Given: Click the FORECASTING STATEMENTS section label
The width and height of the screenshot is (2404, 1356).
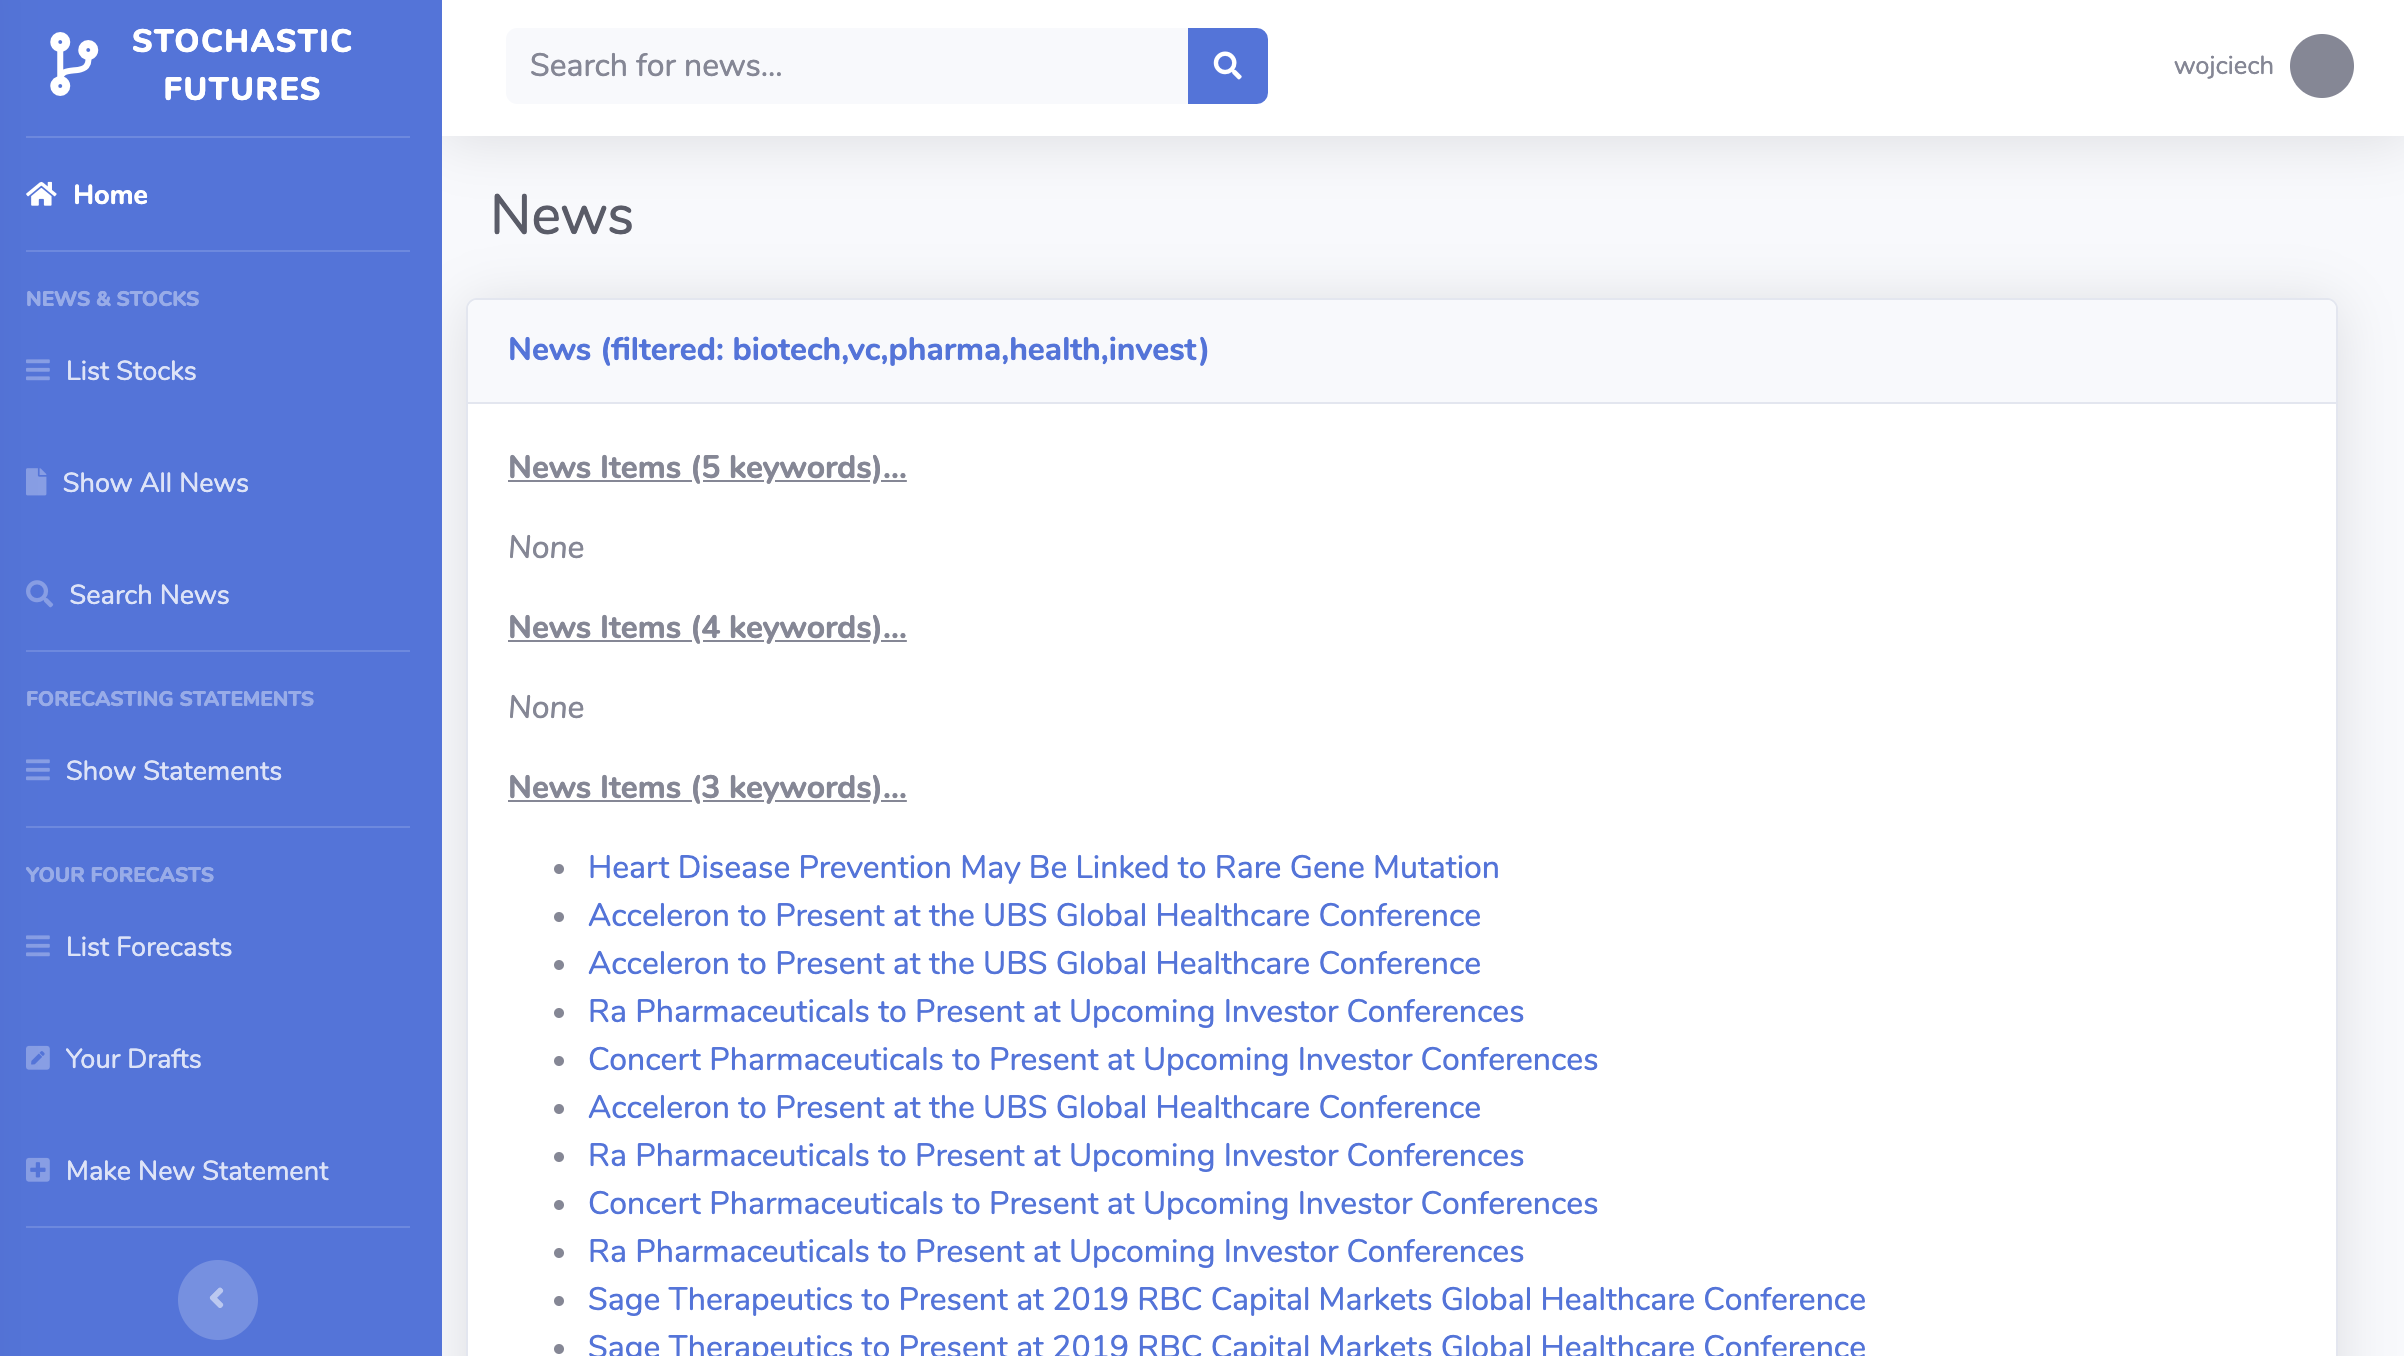Looking at the screenshot, I should pos(170,698).
